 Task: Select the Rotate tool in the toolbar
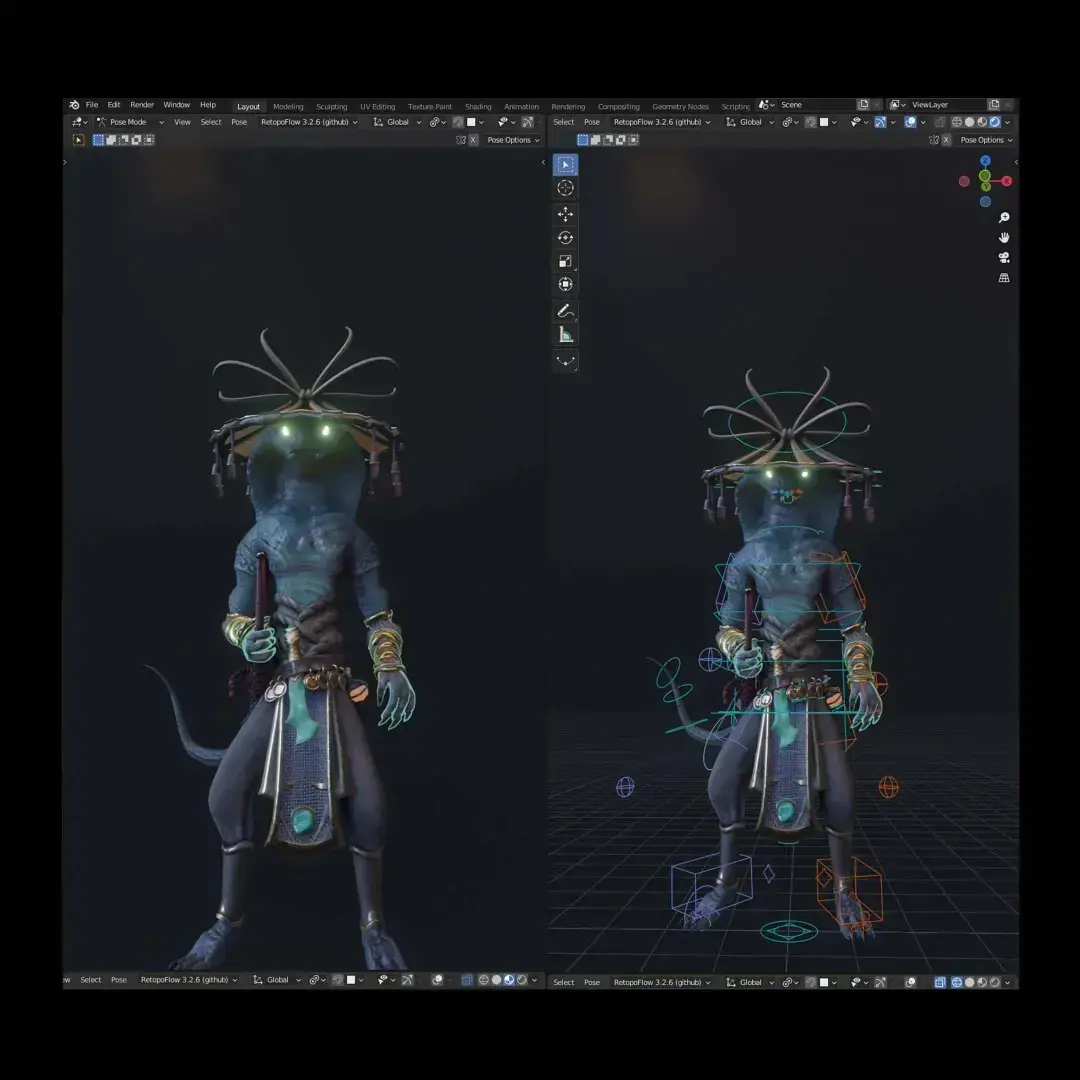[x=565, y=238]
